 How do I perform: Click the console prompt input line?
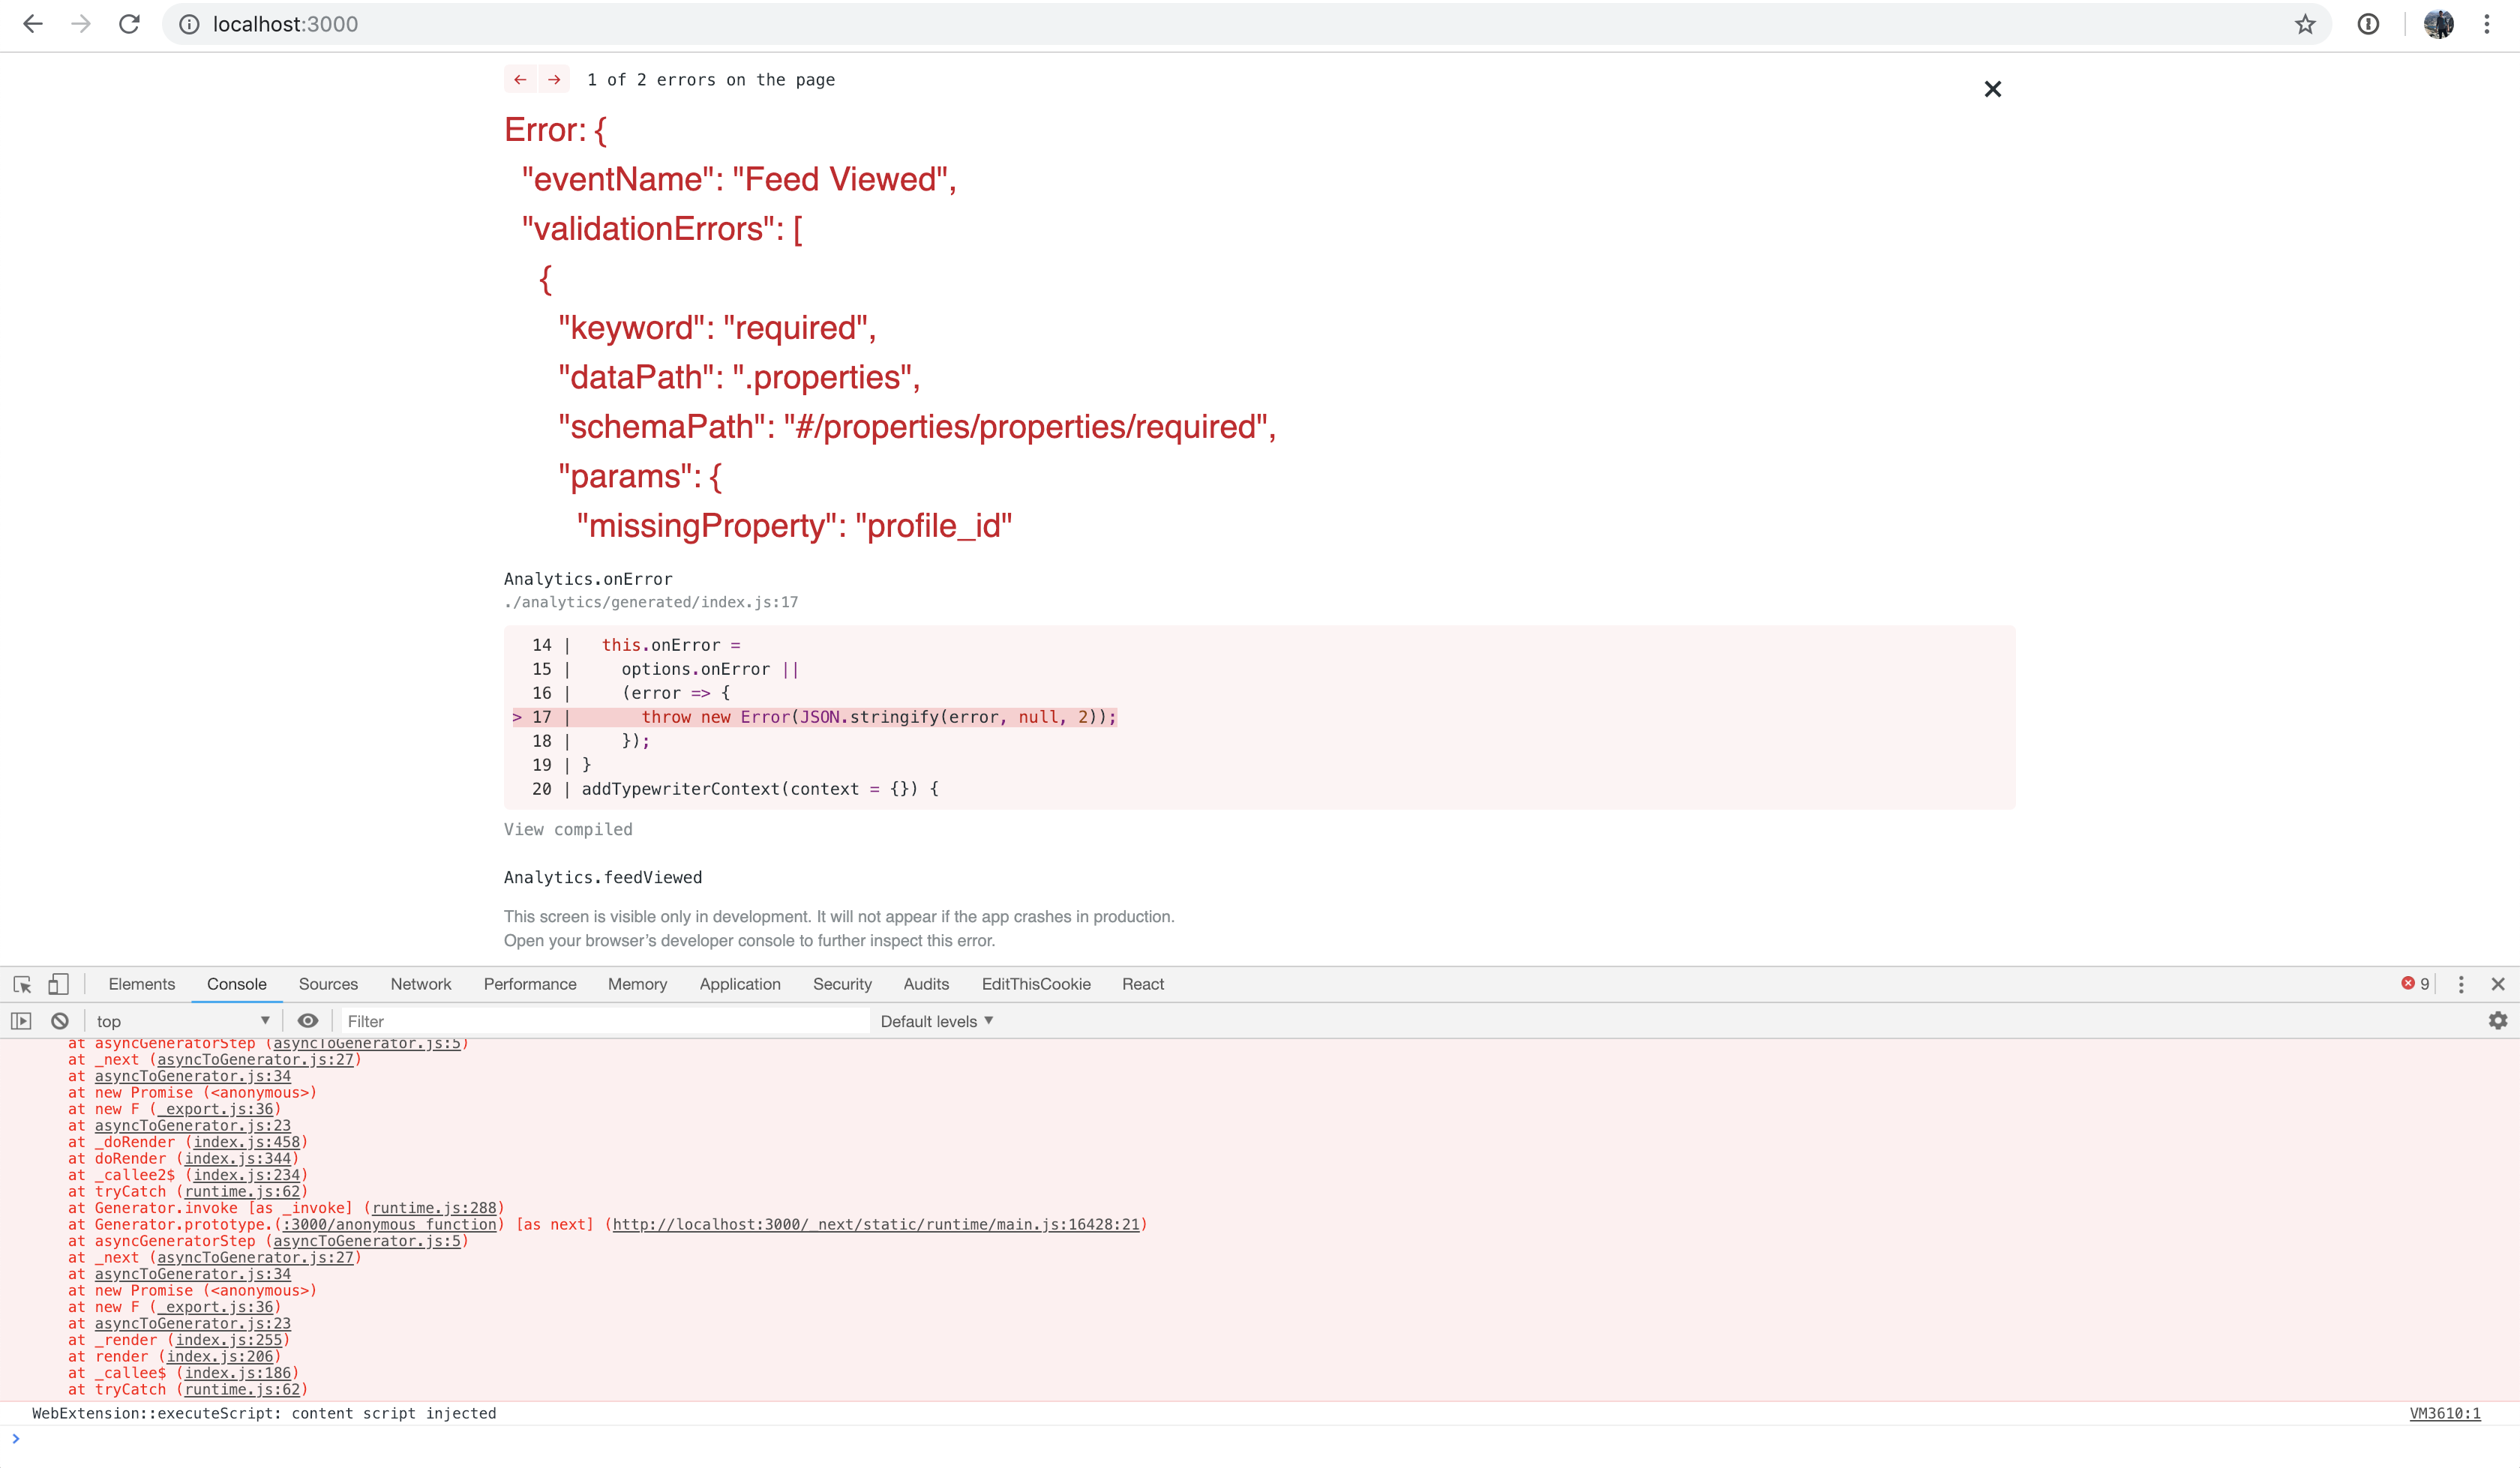[1260, 1439]
